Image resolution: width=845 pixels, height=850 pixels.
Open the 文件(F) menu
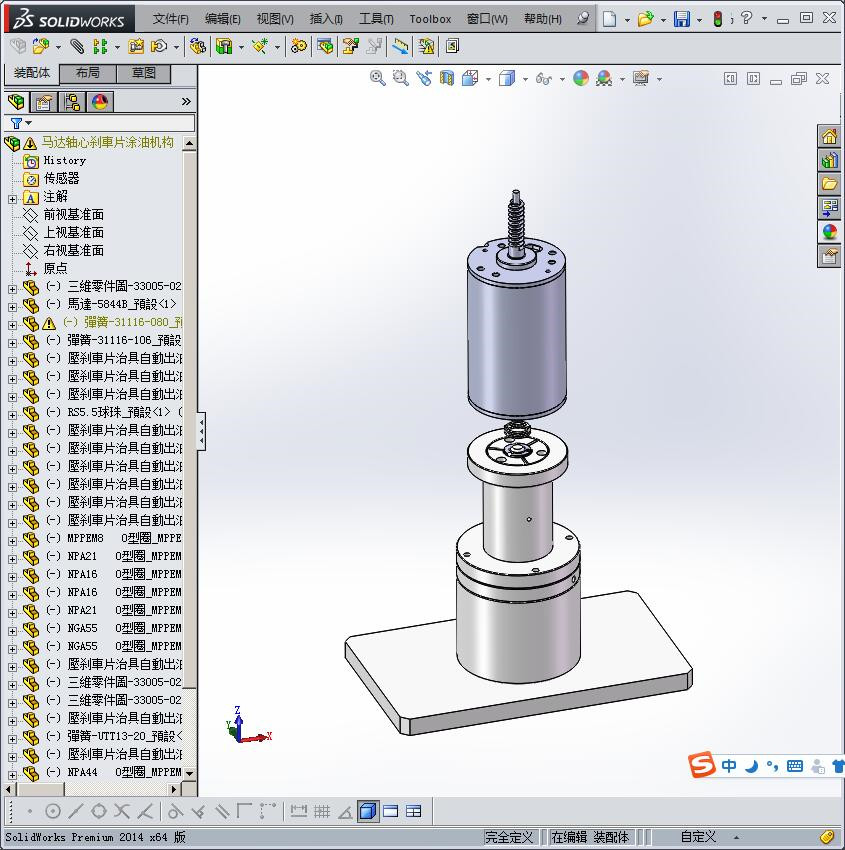pos(170,19)
